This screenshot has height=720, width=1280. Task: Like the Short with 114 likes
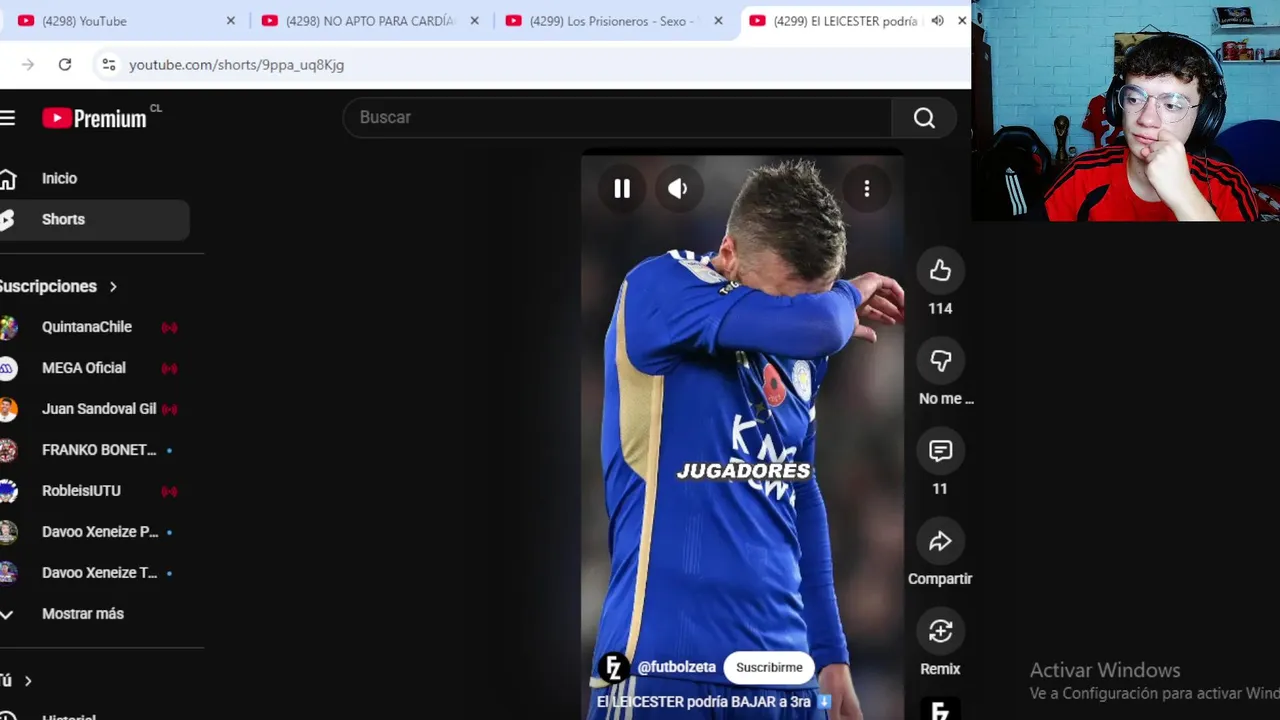pyautogui.click(x=940, y=271)
